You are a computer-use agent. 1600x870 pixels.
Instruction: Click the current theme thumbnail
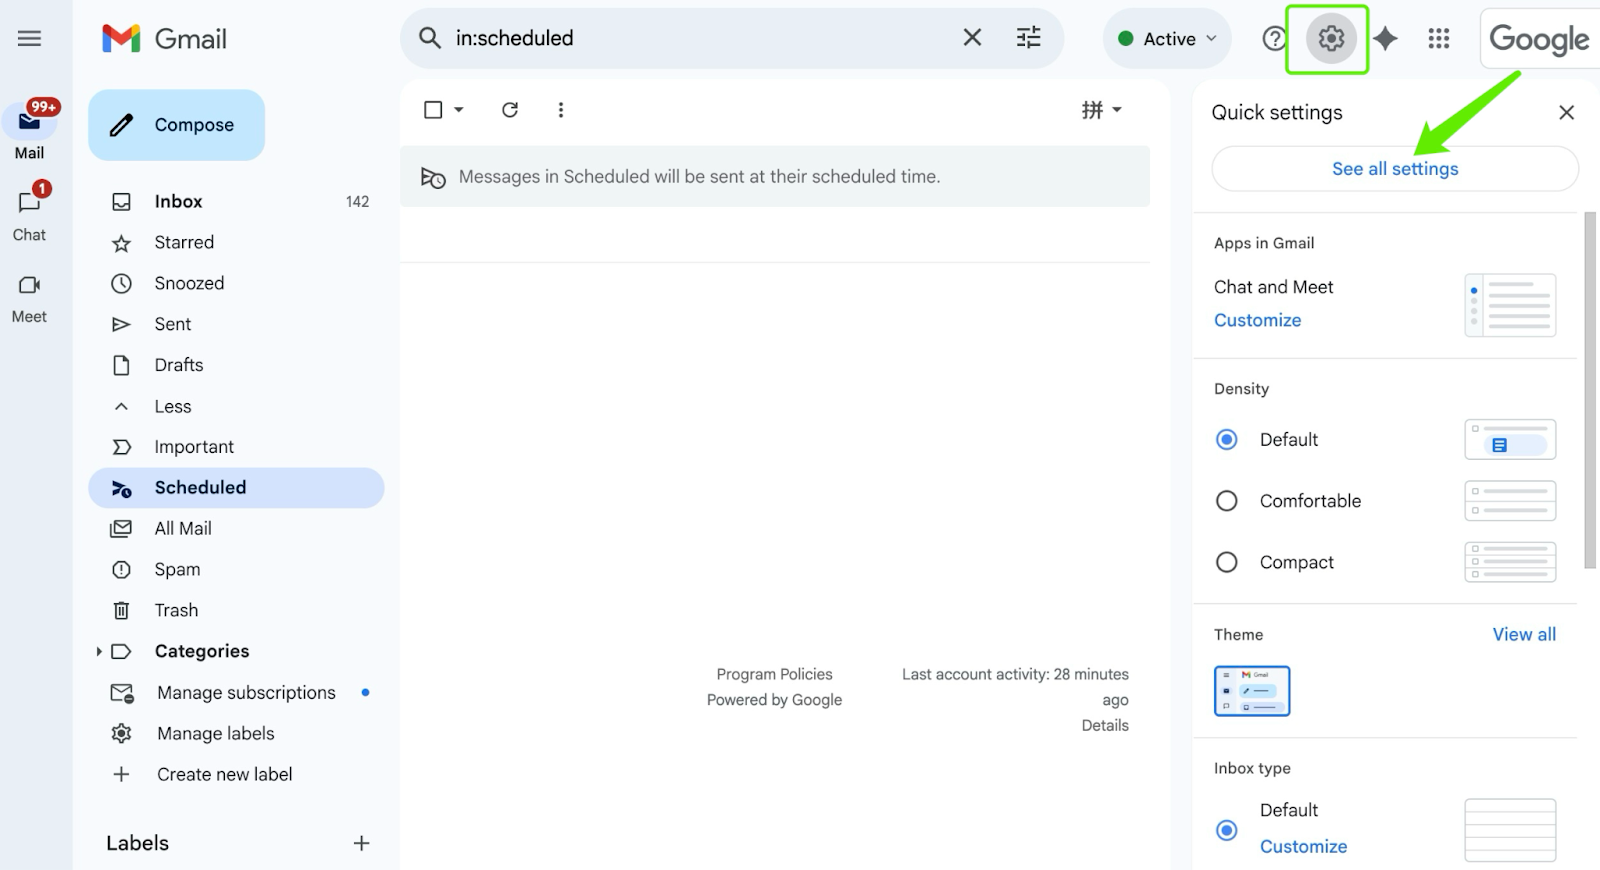click(x=1252, y=691)
